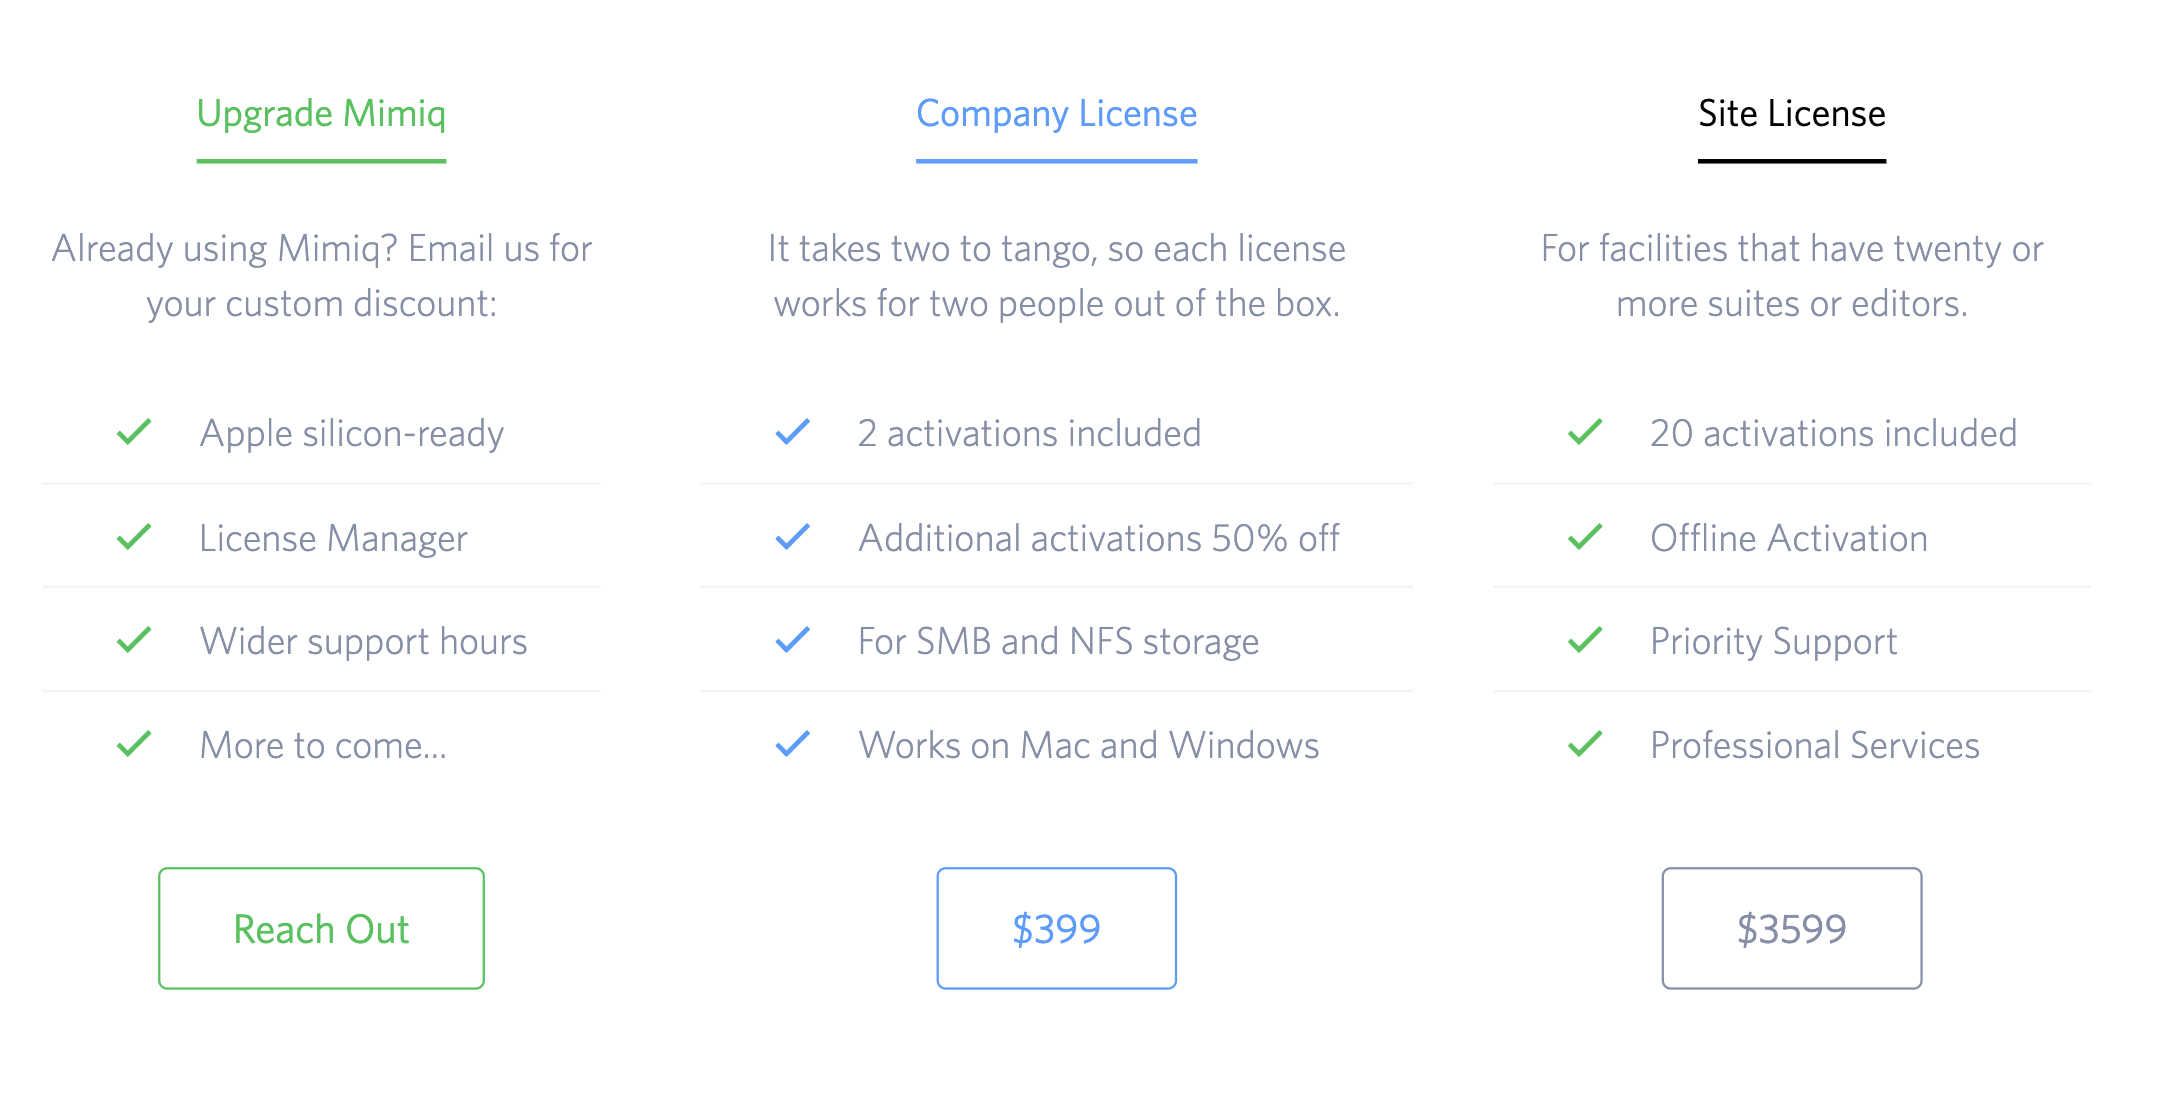
Task: Click the Already using Mimiq description text
Action: pyautogui.click(x=321, y=276)
